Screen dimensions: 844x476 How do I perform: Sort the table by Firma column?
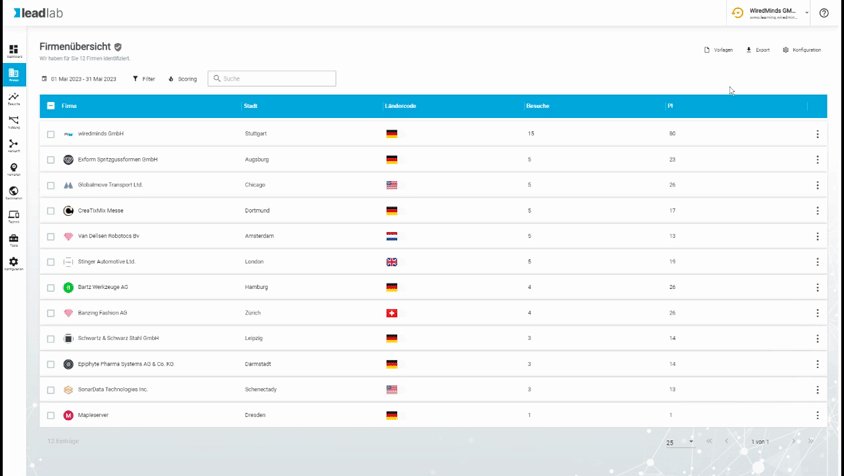pos(69,106)
